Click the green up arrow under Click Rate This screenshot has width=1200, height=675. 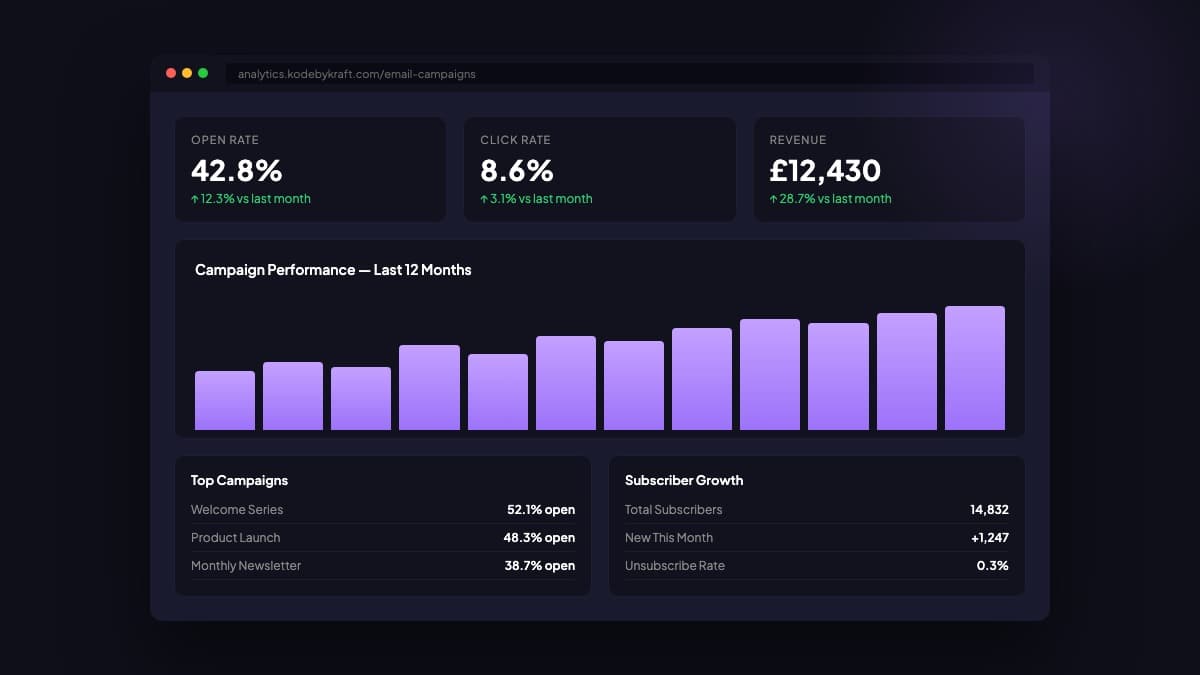click(x=484, y=199)
